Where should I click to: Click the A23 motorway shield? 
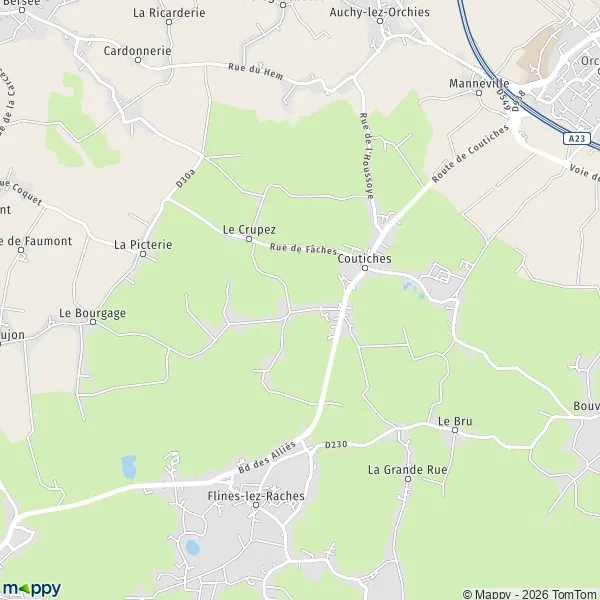[x=576, y=138]
